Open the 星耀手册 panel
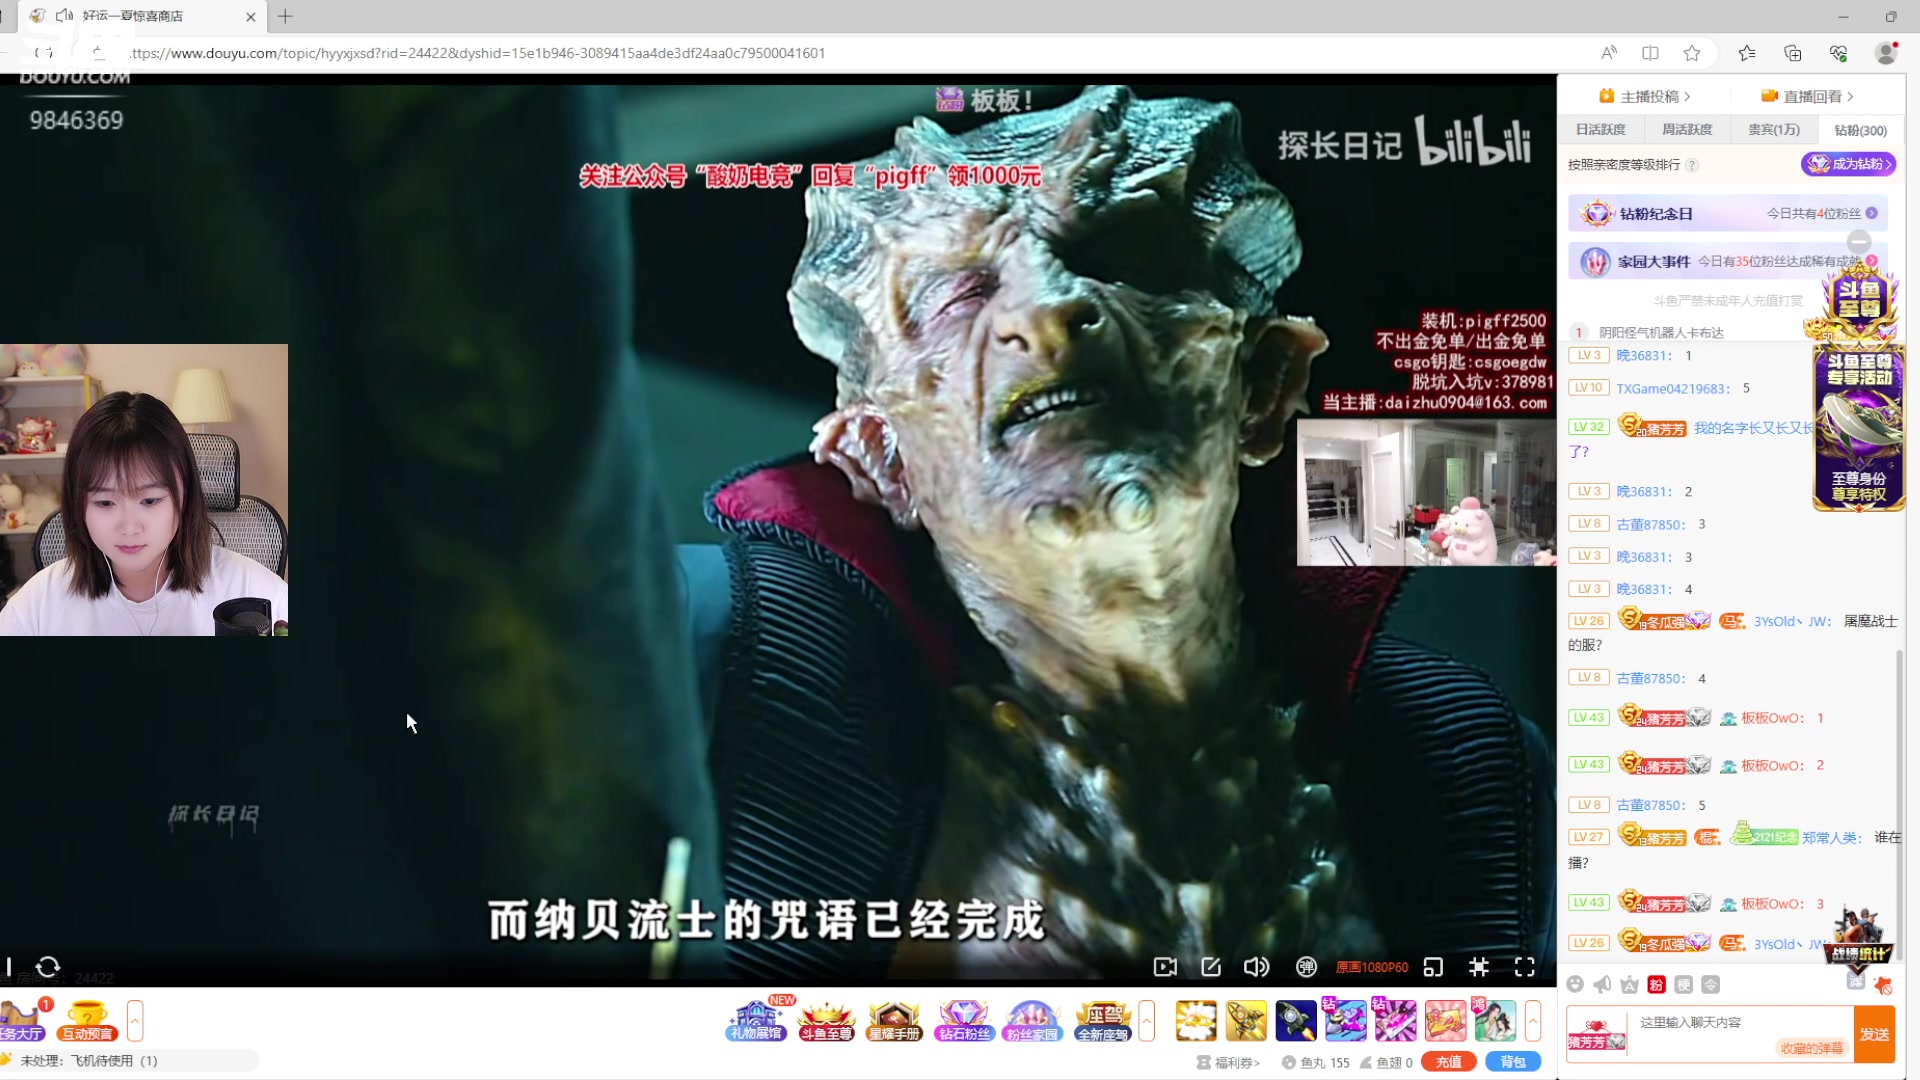Screen dimensions: 1920x1080 [x=894, y=1024]
